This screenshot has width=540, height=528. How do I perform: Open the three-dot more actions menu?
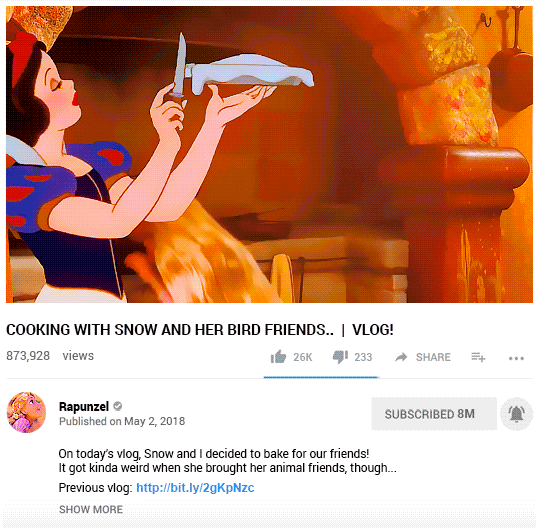(516, 359)
